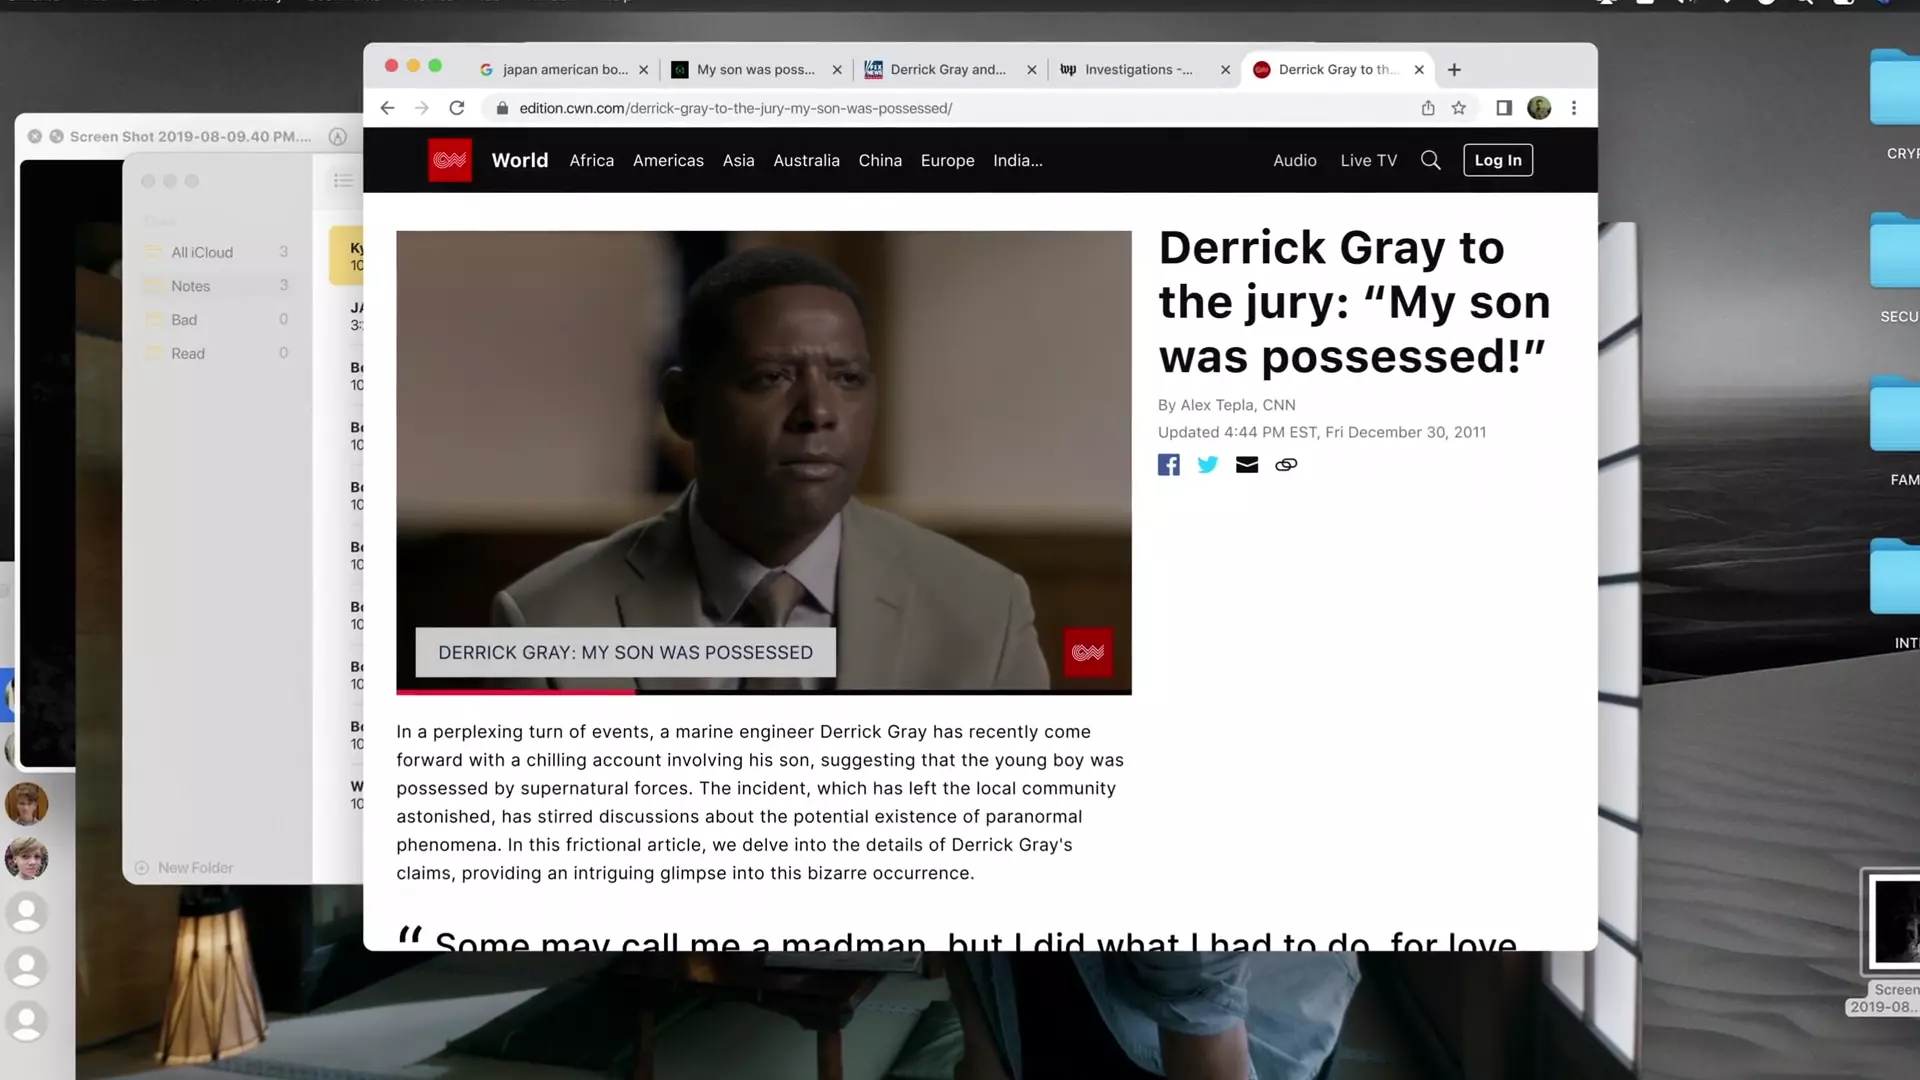
Task: Close the 'Derrick Gray and...' tab
Action: coord(1032,70)
